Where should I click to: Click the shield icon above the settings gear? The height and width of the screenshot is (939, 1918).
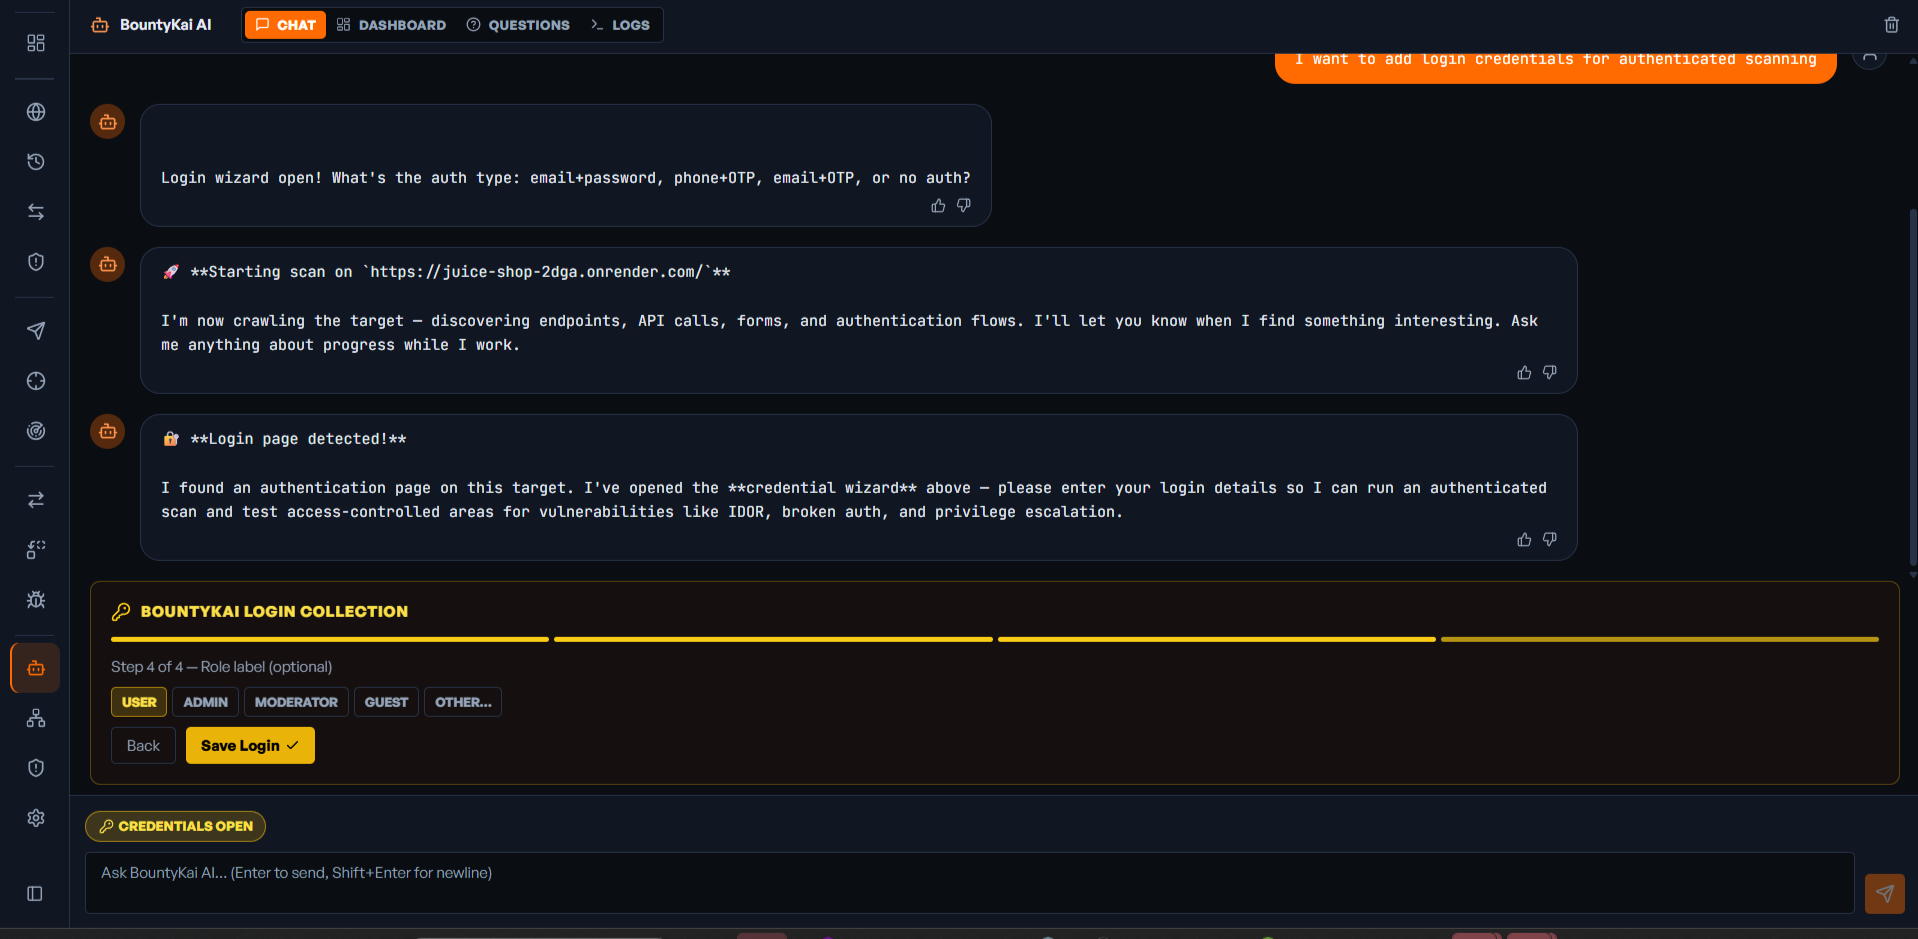[36, 768]
